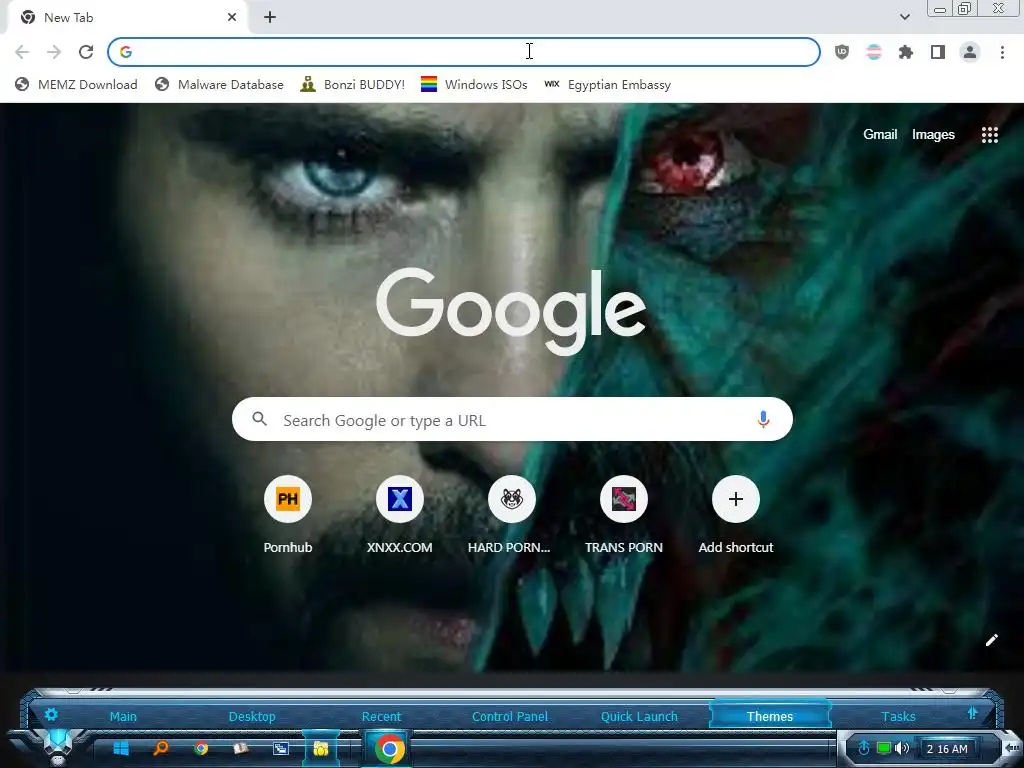Switch to the Recent dock tab
This screenshot has width=1024, height=768.
pos(381,716)
